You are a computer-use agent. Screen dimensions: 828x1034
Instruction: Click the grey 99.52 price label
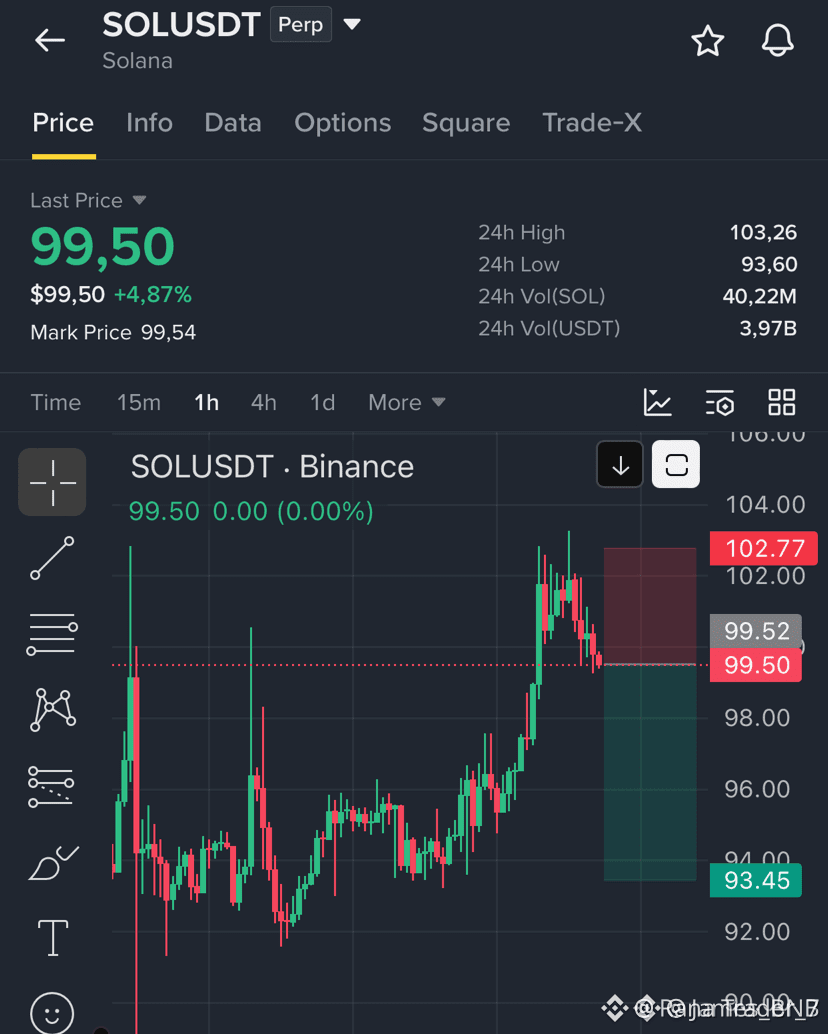pyautogui.click(x=755, y=631)
